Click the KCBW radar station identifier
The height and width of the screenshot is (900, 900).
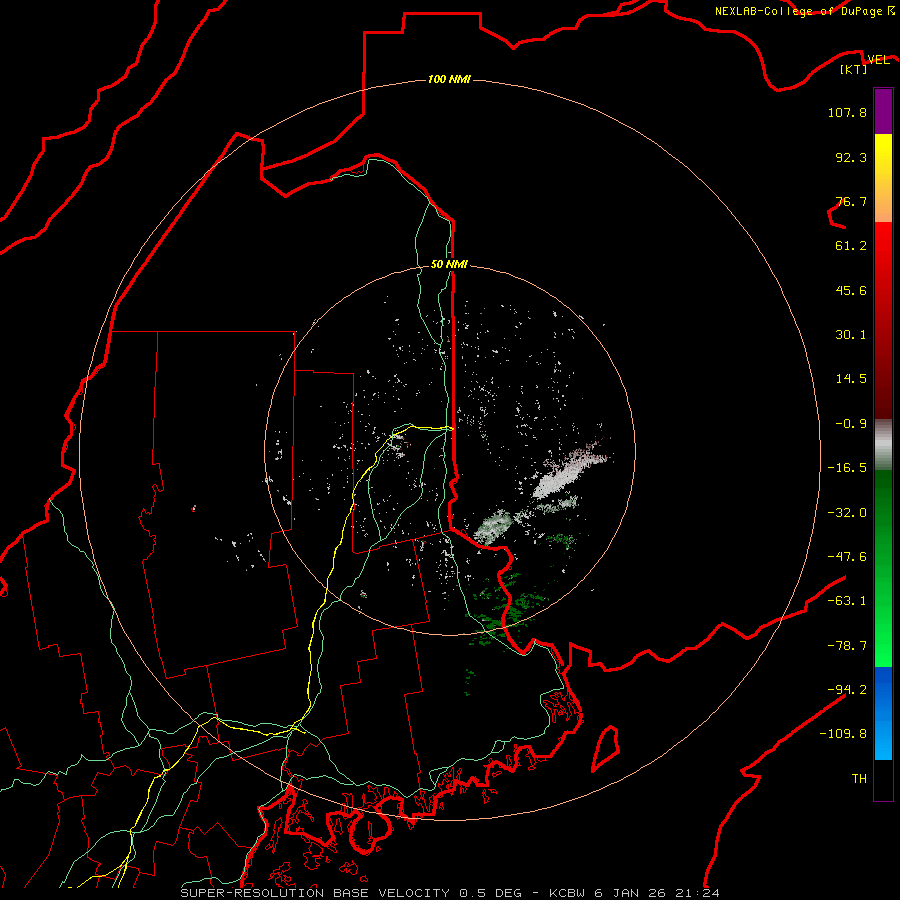click(x=569, y=893)
